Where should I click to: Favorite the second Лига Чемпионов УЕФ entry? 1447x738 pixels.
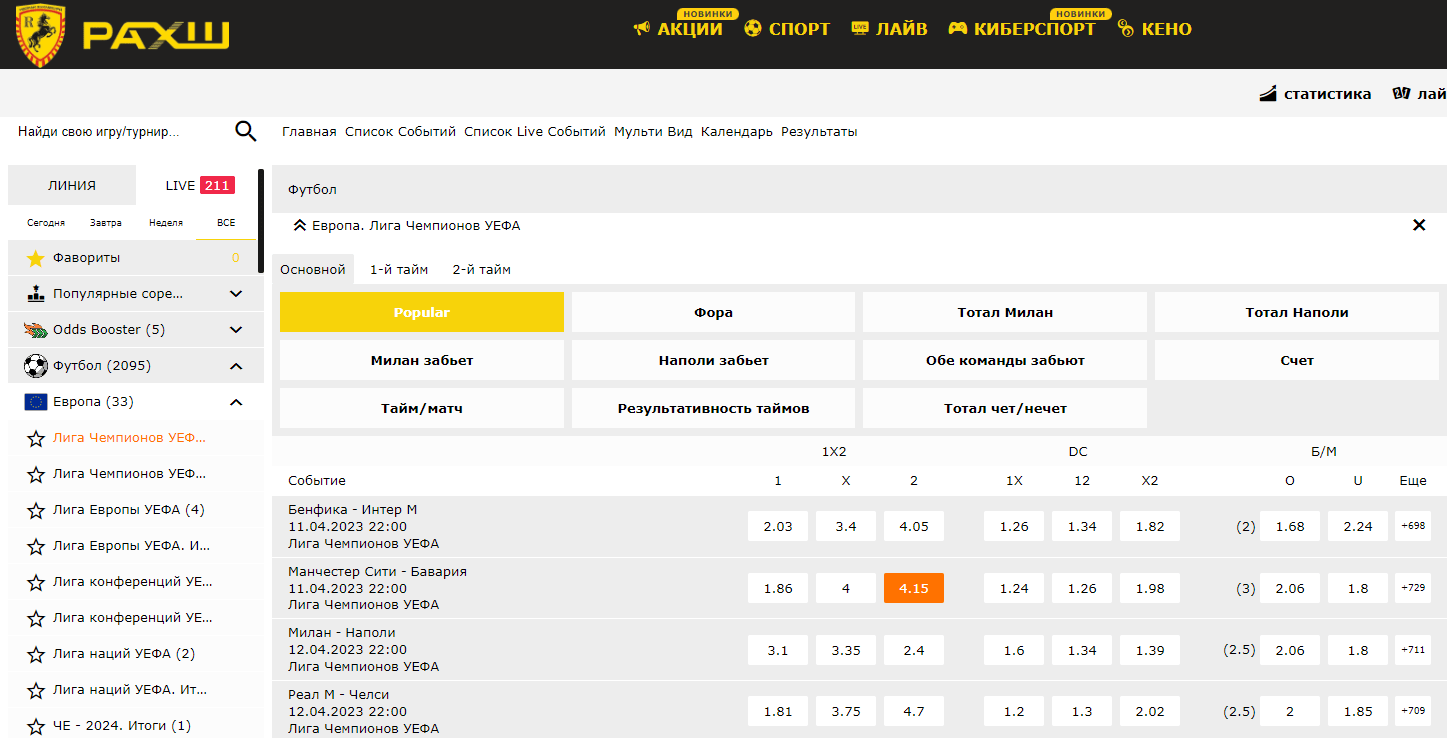36,474
